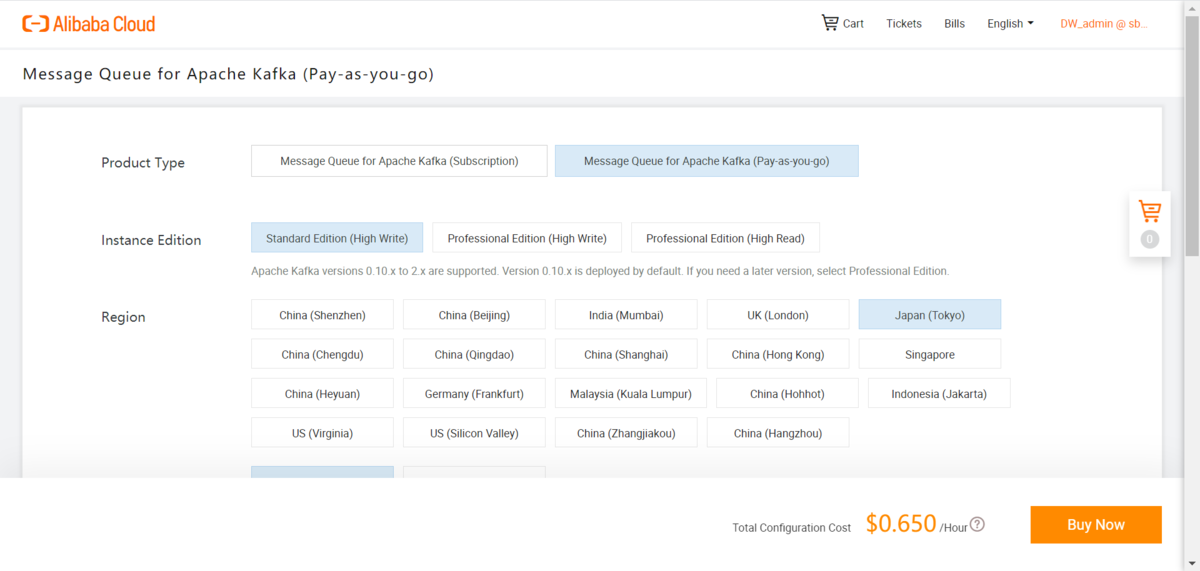Select region China (Hangzhou)
Image resolution: width=1200 pixels, height=571 pixels.
click(778, 432)
